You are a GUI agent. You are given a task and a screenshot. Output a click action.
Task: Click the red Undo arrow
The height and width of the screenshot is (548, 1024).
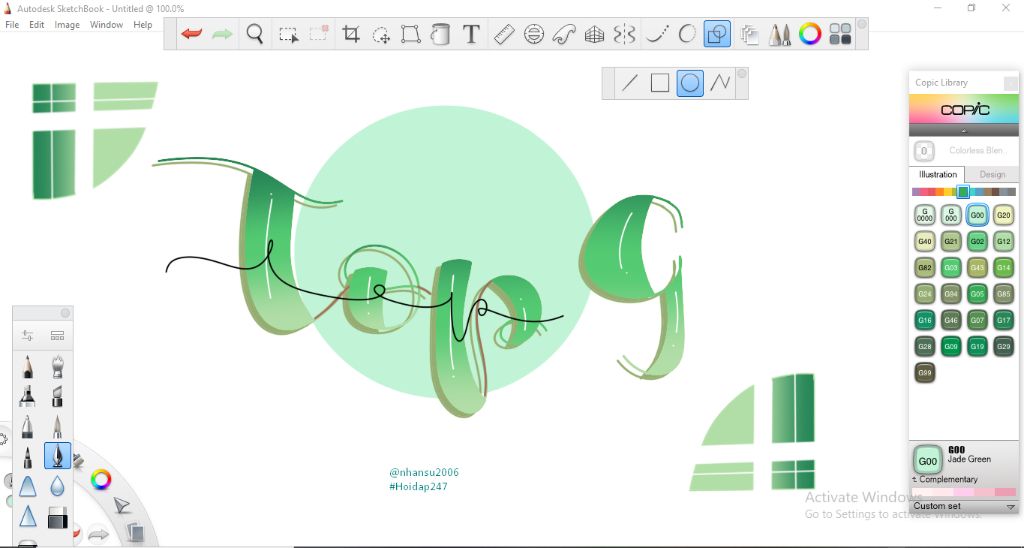pyautogui.click(x=191, y=34)
